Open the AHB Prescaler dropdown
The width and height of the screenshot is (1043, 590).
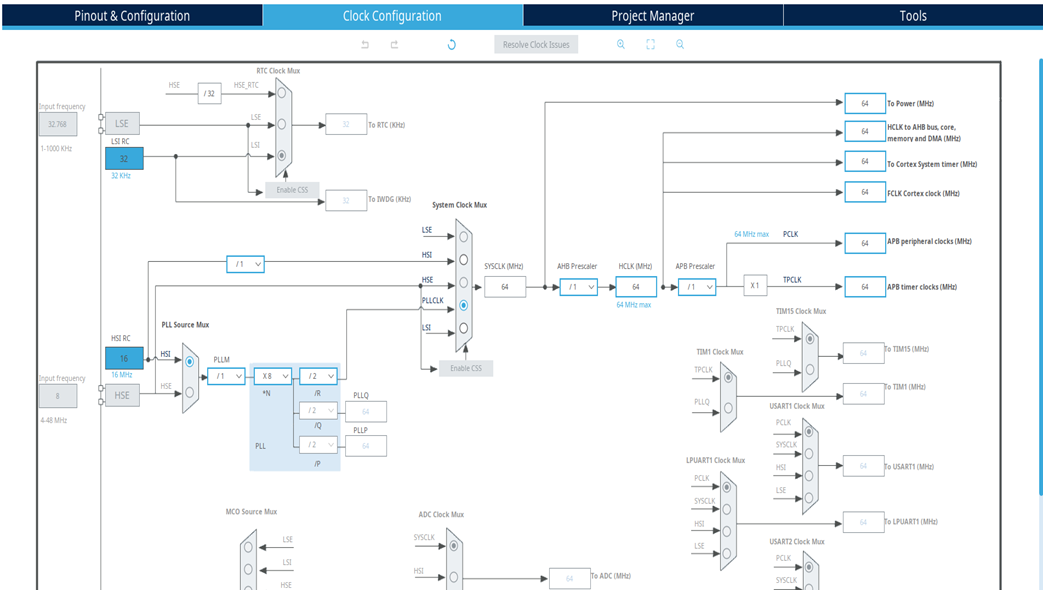pyautogui.click(x=577, y=286)
